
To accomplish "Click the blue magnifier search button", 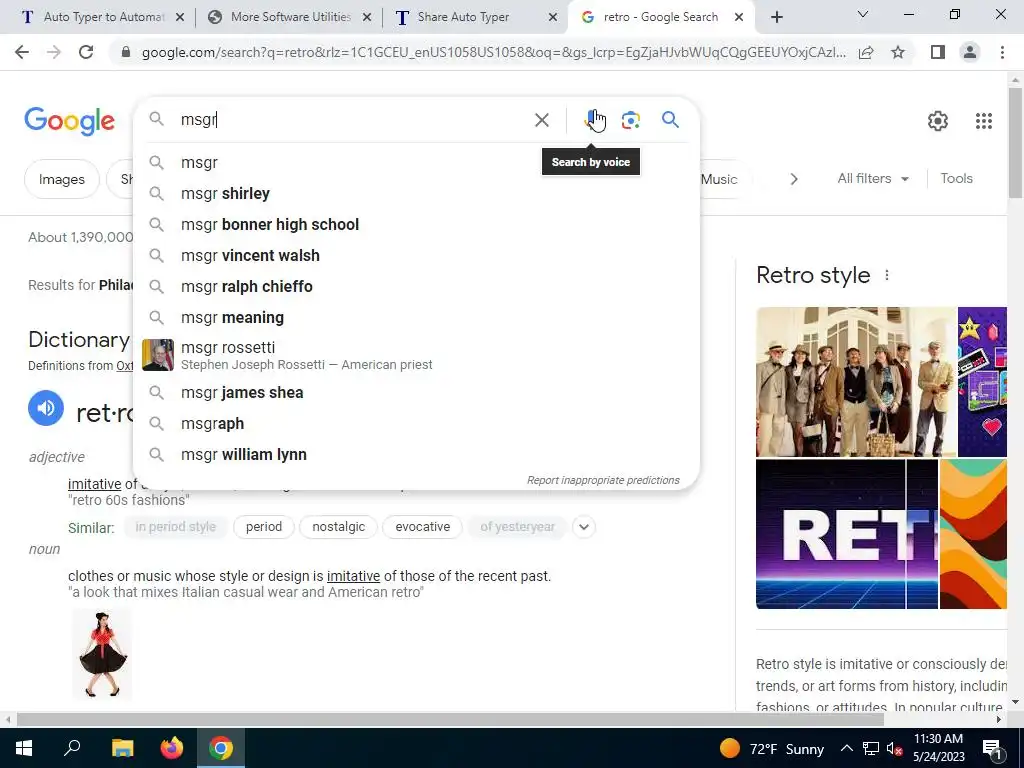I will (x=670, y=120).
